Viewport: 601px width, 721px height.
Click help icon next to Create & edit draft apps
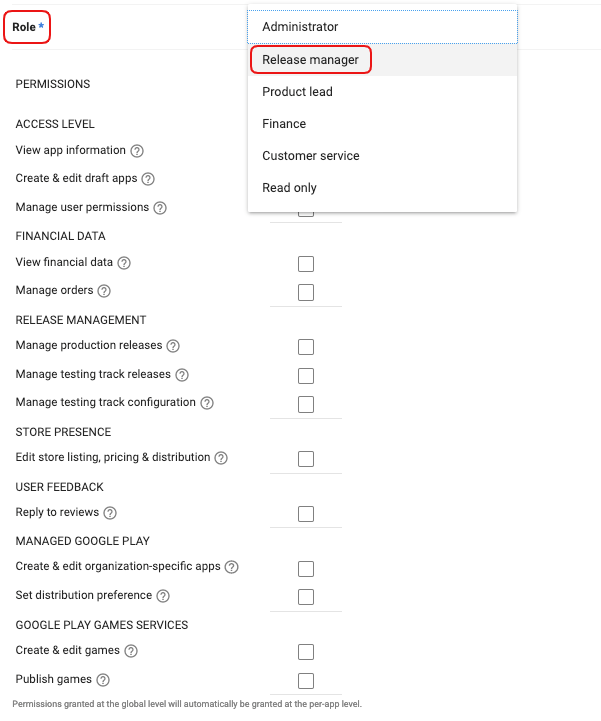click(x=148, y=179)
